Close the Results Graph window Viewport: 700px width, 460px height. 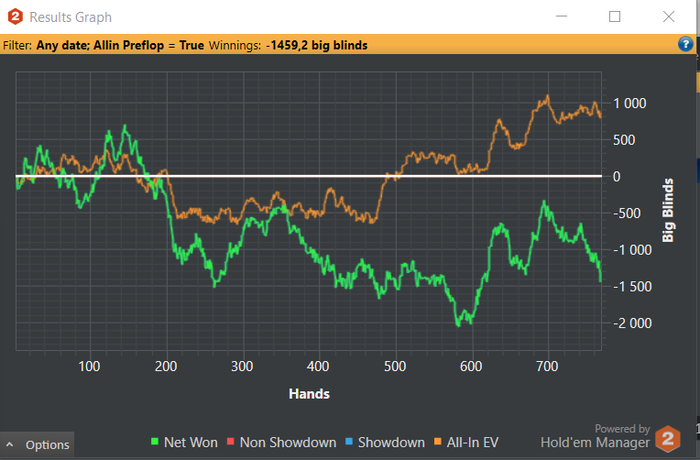(668, 17)
